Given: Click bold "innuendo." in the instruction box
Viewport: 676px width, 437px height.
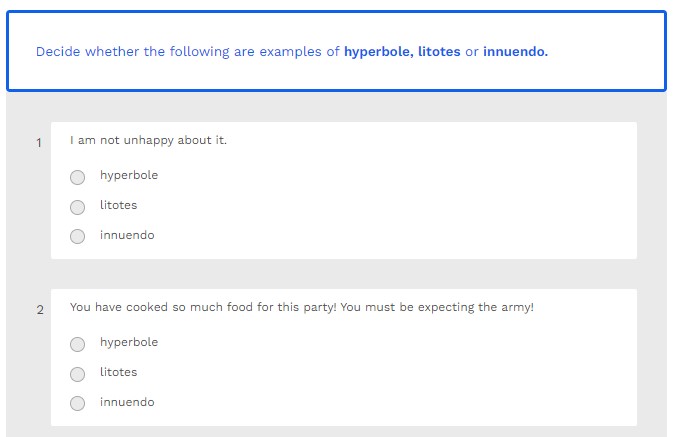Looking at the screenshot, I should [x=515, y=52].
